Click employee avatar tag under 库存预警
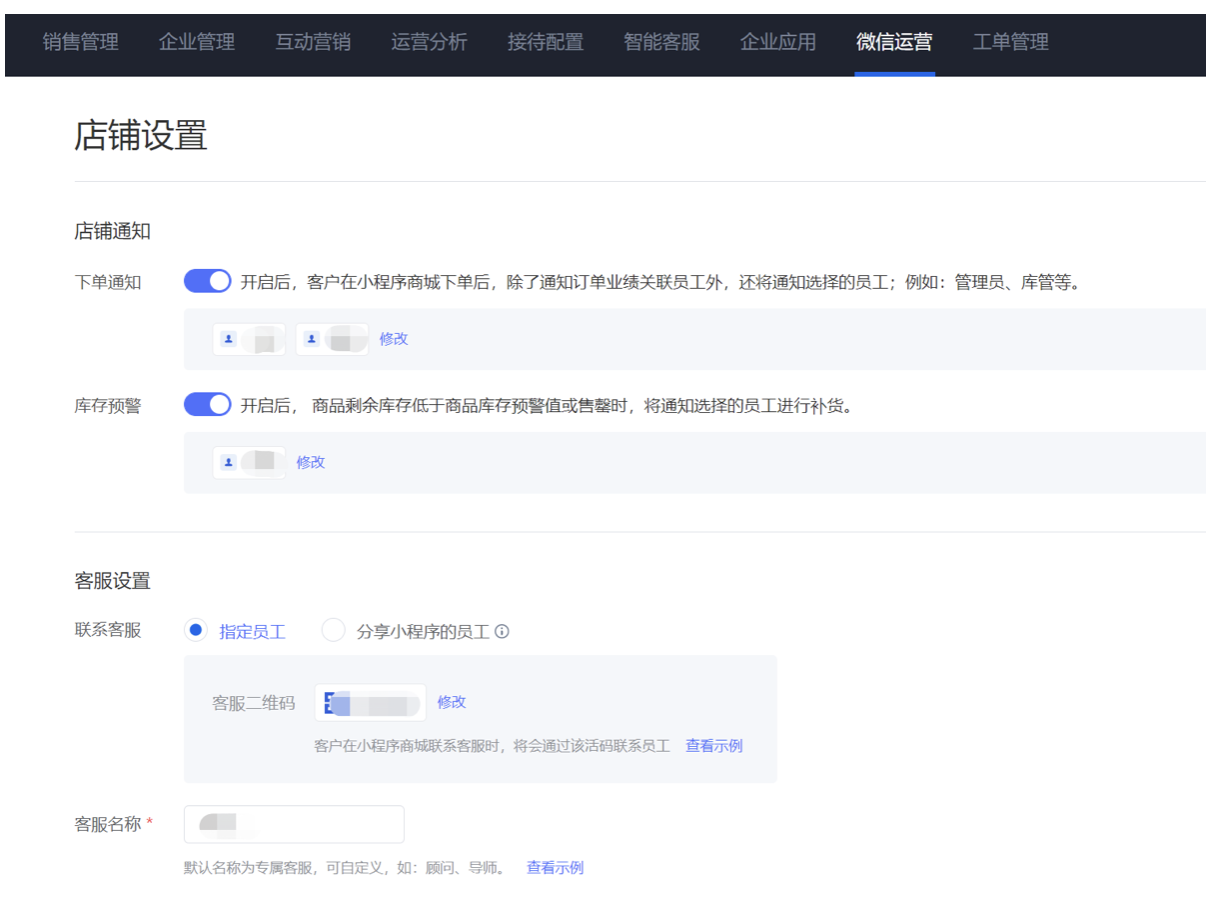The height and width of the screenshot is (914, 1214). (249, 463)
